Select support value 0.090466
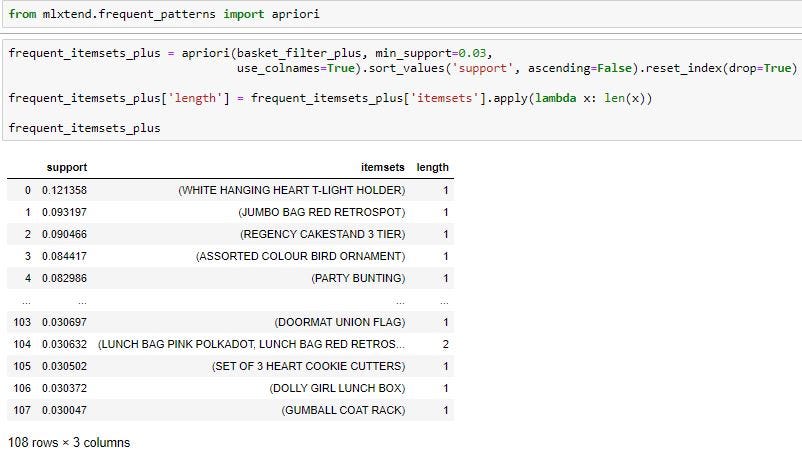This screenshot has width=802, height=454. [x=64, y=234]
